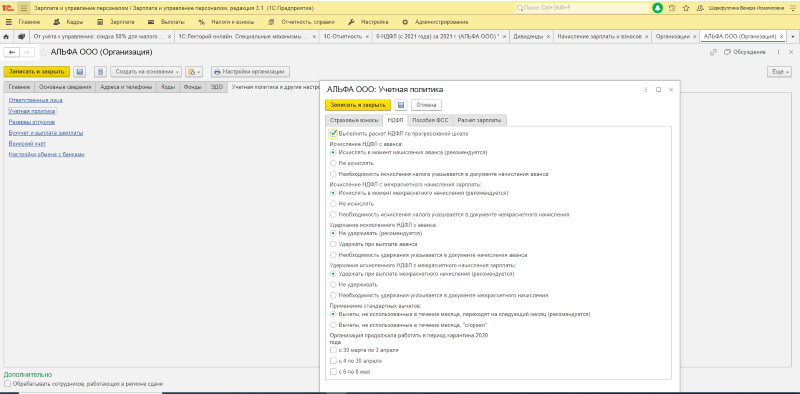
Task: Click in the search field Поиск Ctrl+Shift+F
Action: click(x=581, y=8)
